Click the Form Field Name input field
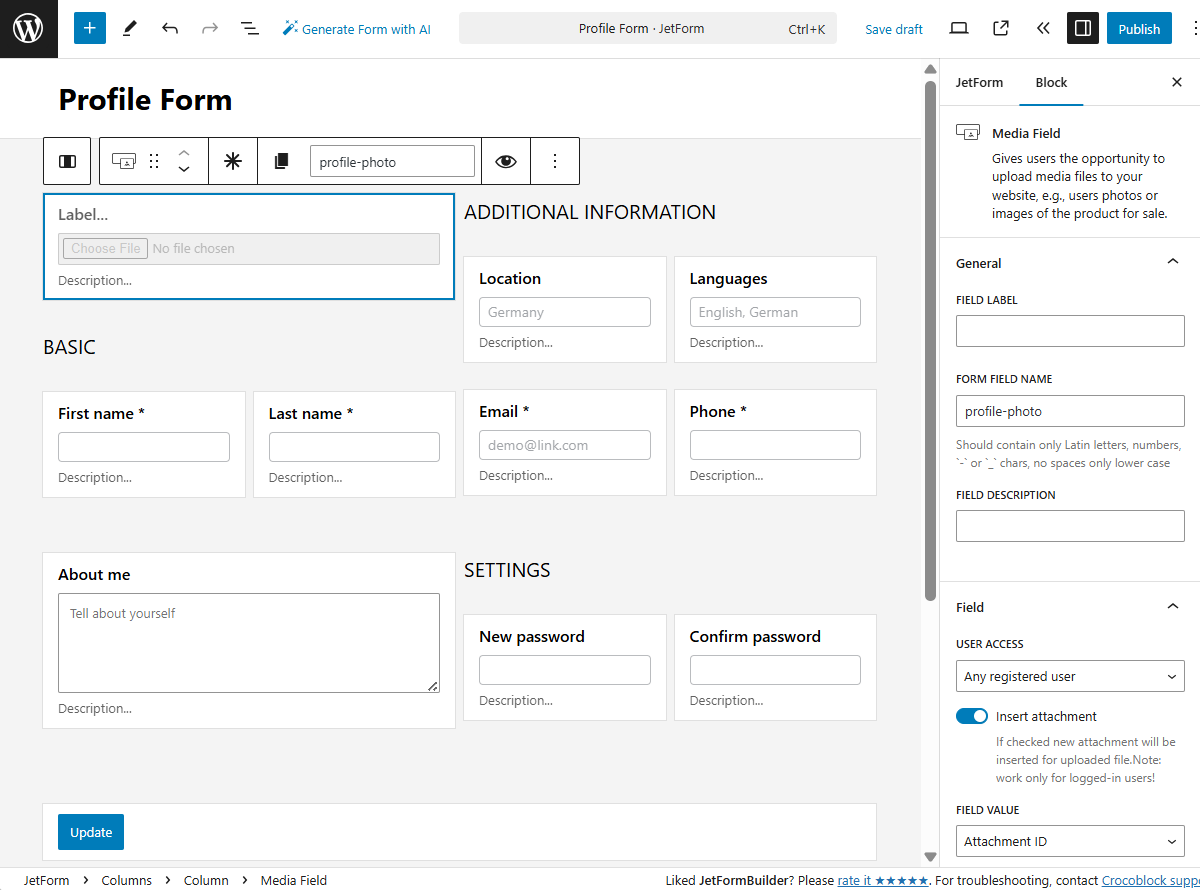 (1070, 410)
